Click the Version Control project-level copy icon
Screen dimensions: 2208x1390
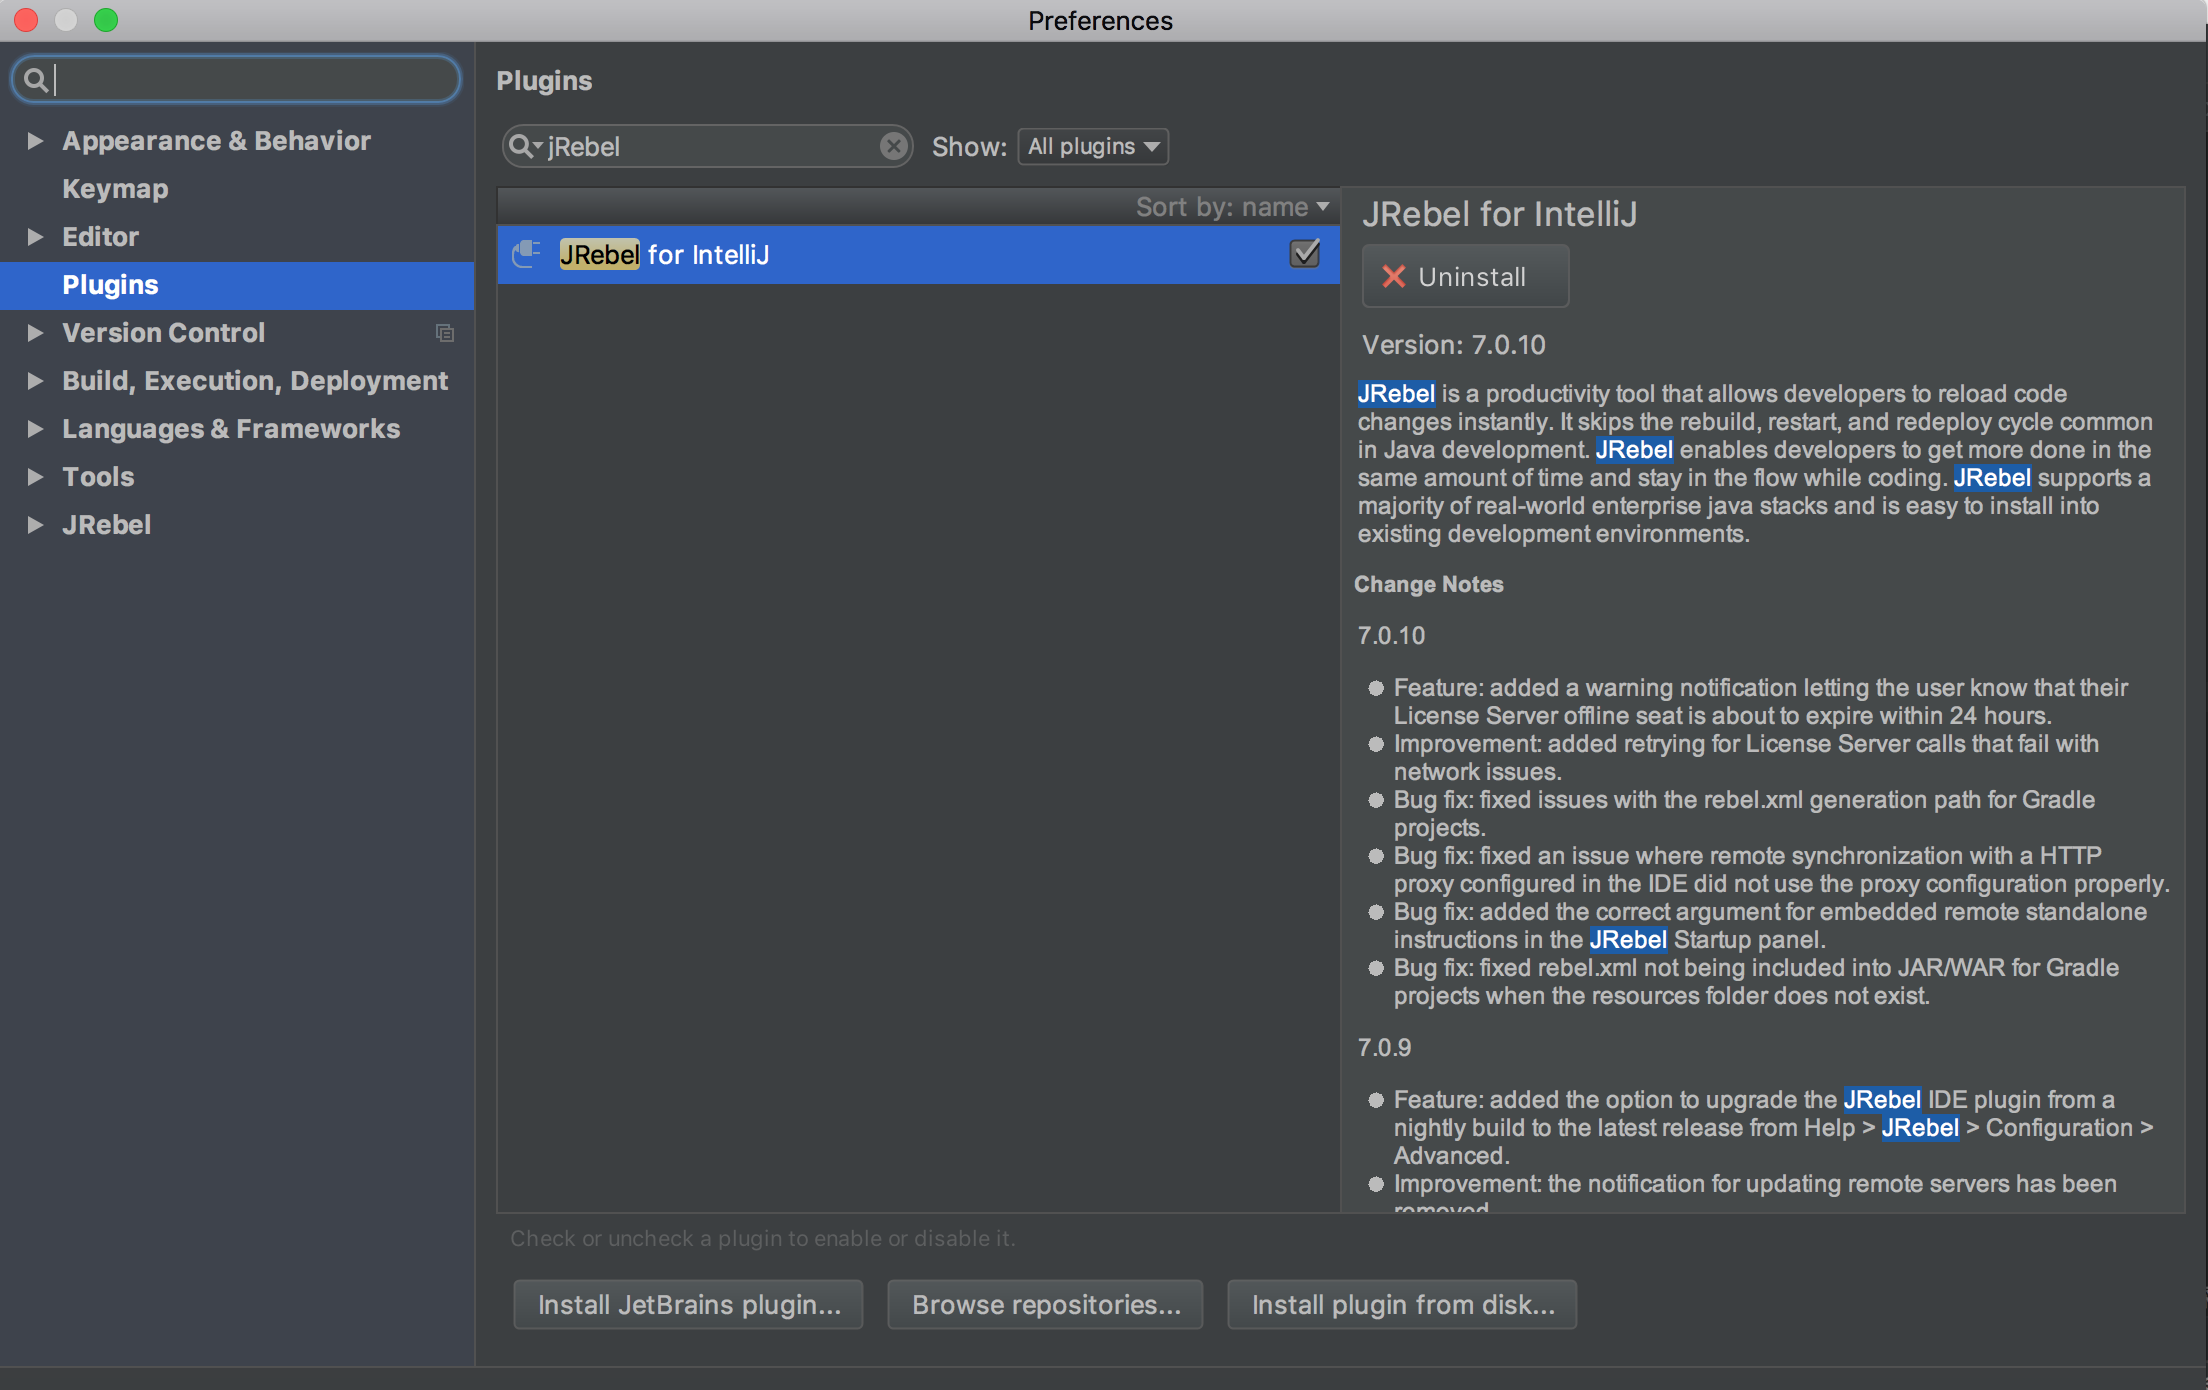[x=445, y=333]
